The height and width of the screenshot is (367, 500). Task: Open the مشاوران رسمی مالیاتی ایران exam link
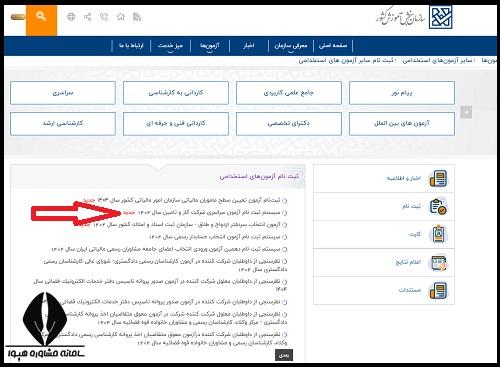click(x=166, y=249)
